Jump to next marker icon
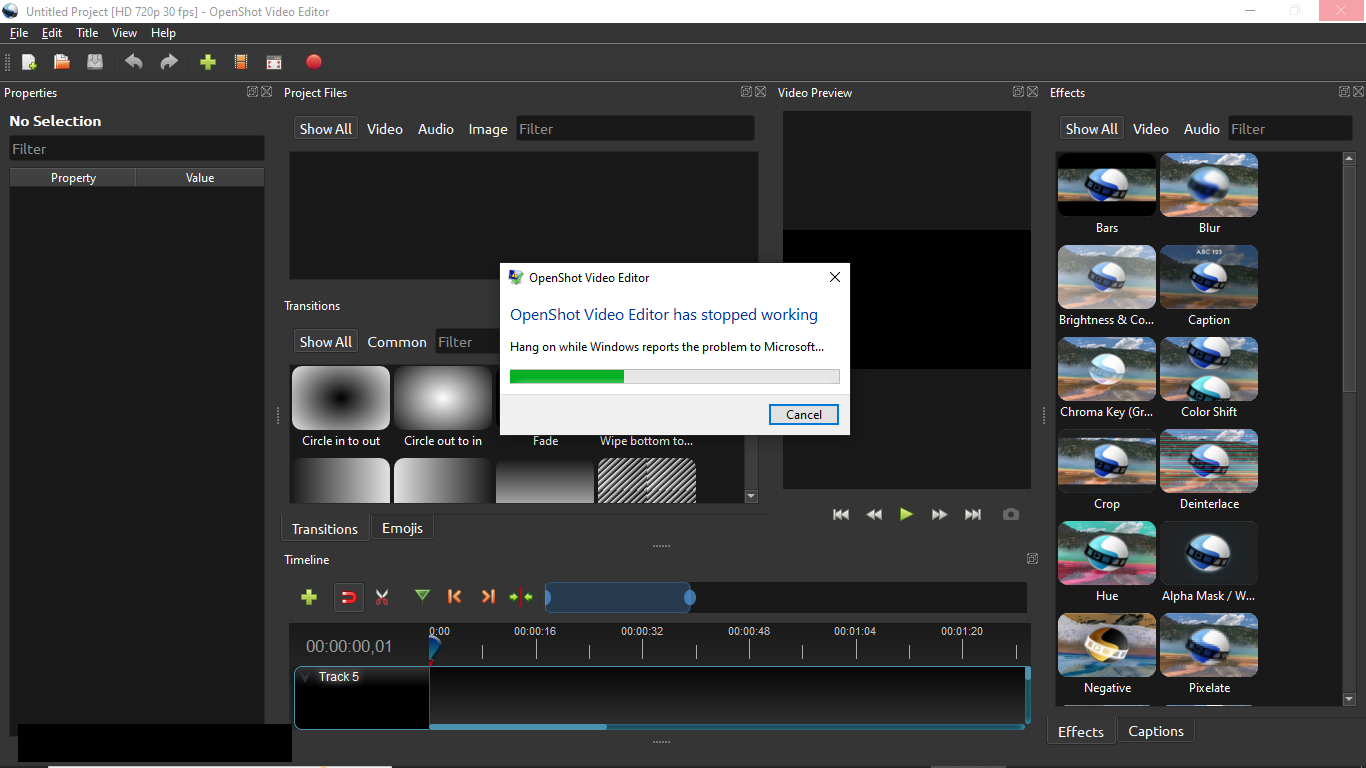 tap(488, 596)
